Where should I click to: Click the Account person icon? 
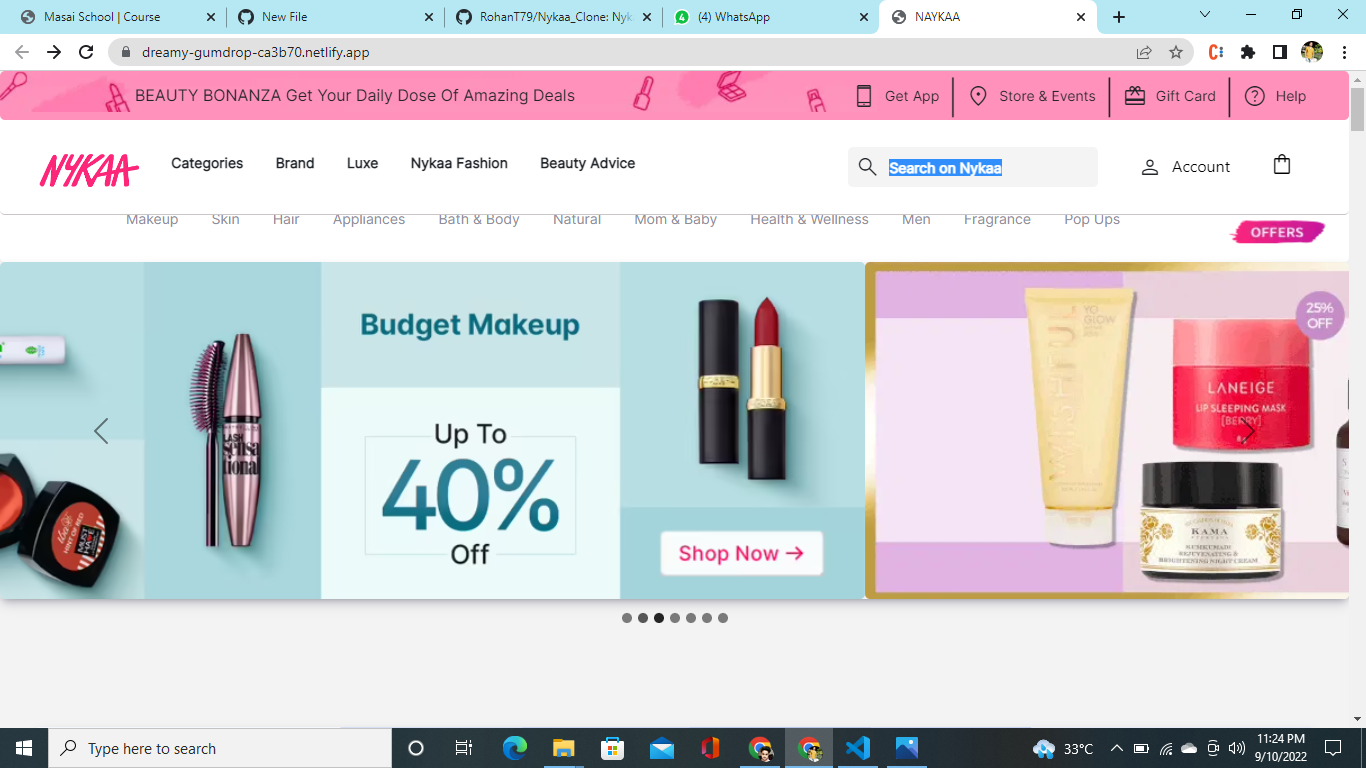(x=1148, y=166)
